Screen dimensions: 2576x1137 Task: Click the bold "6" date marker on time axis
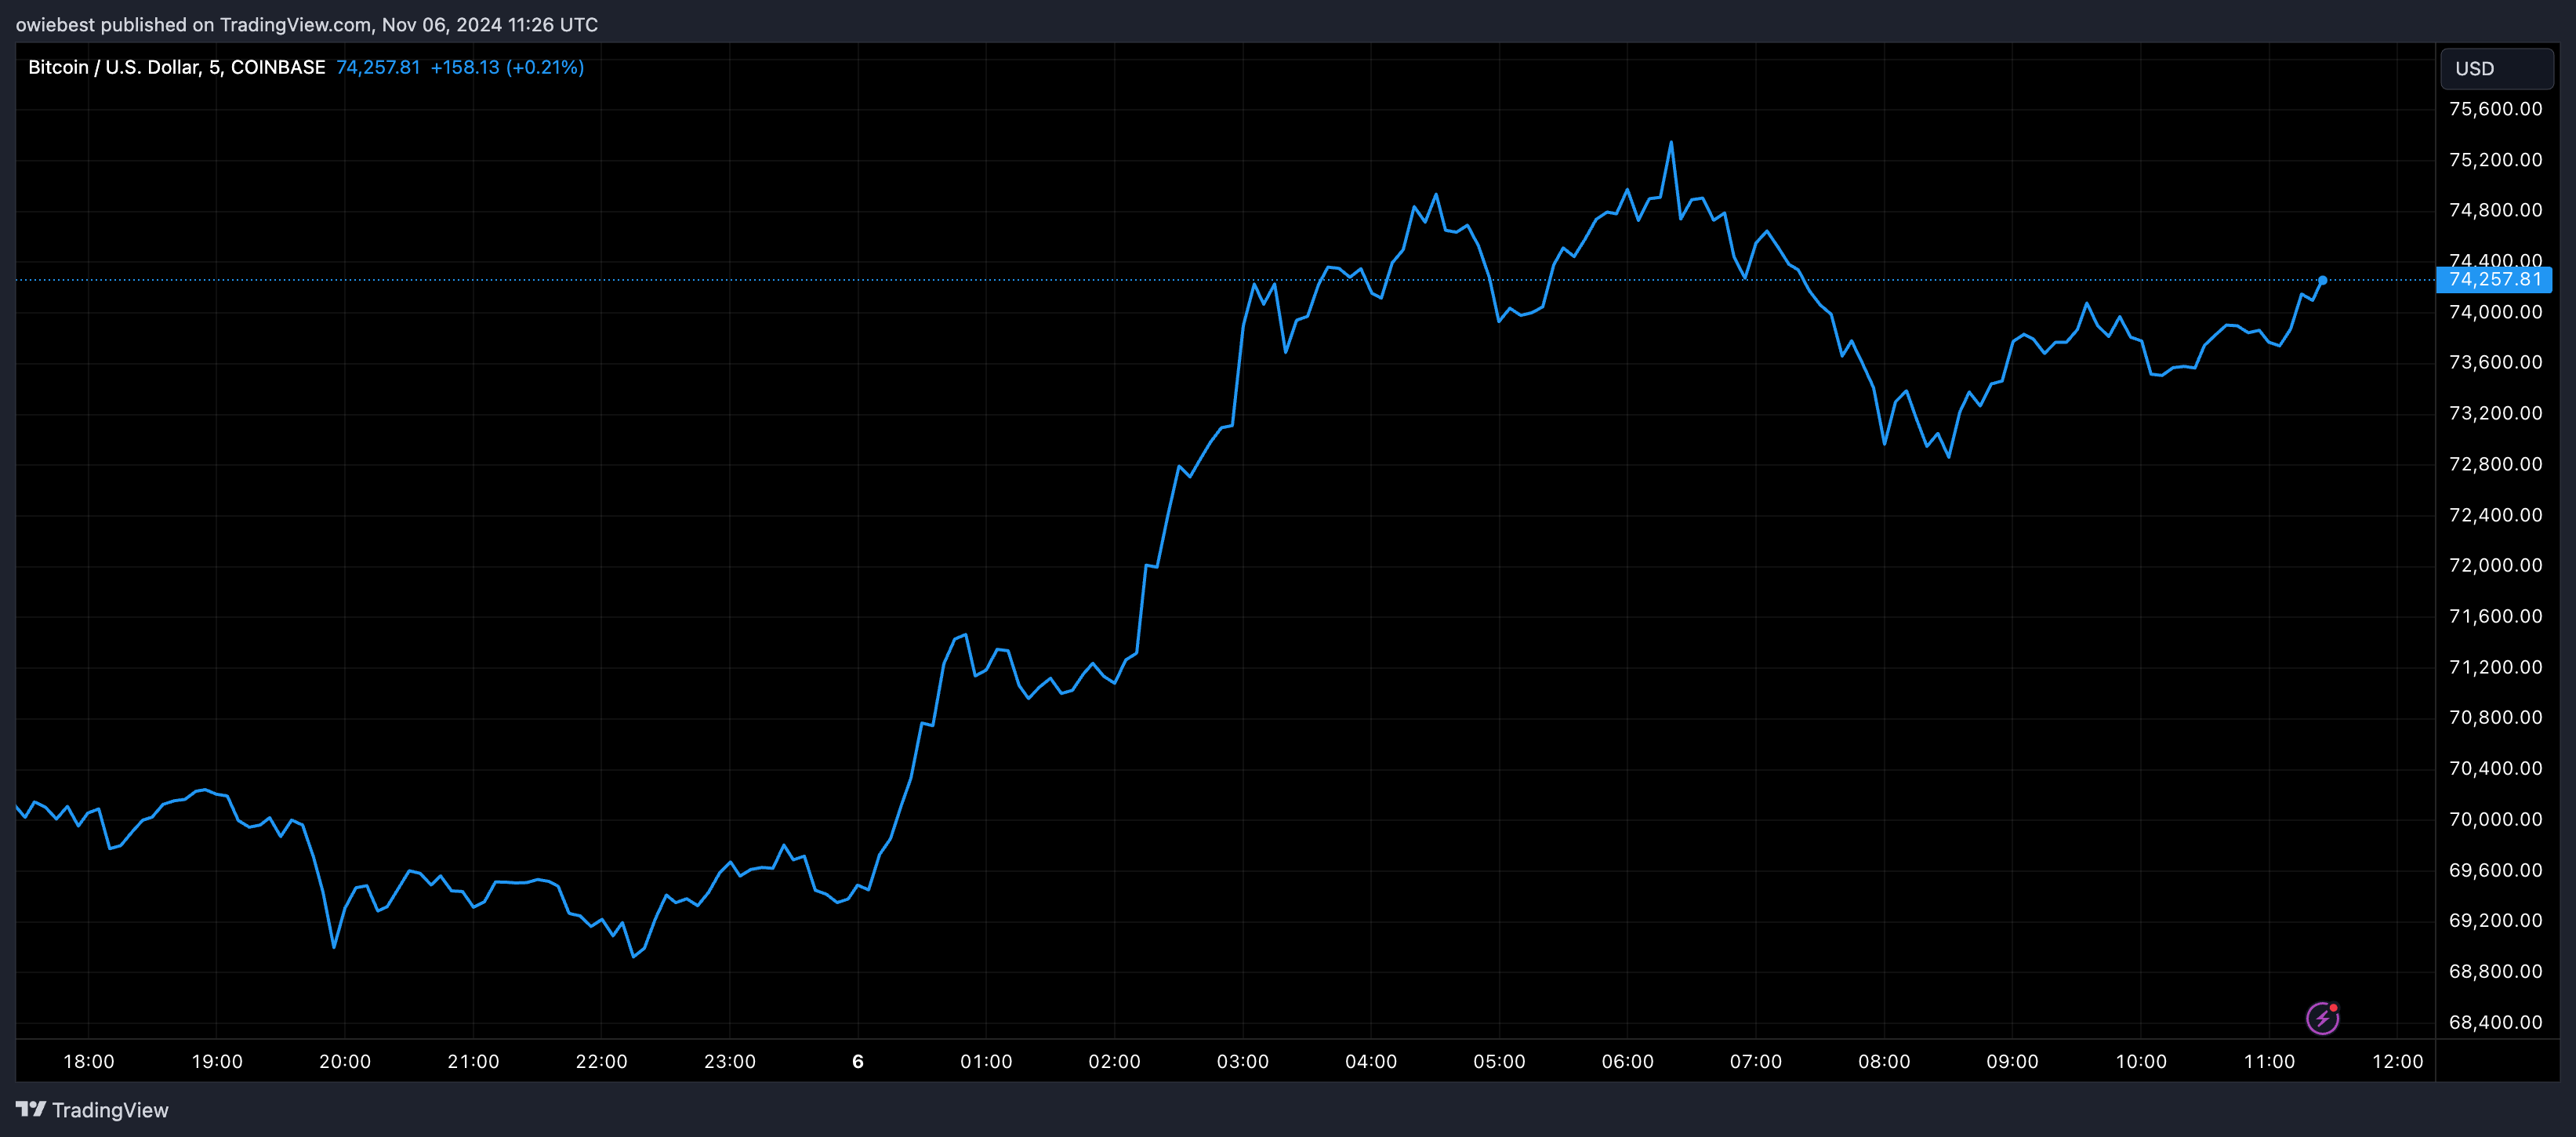pos(857,1062)
